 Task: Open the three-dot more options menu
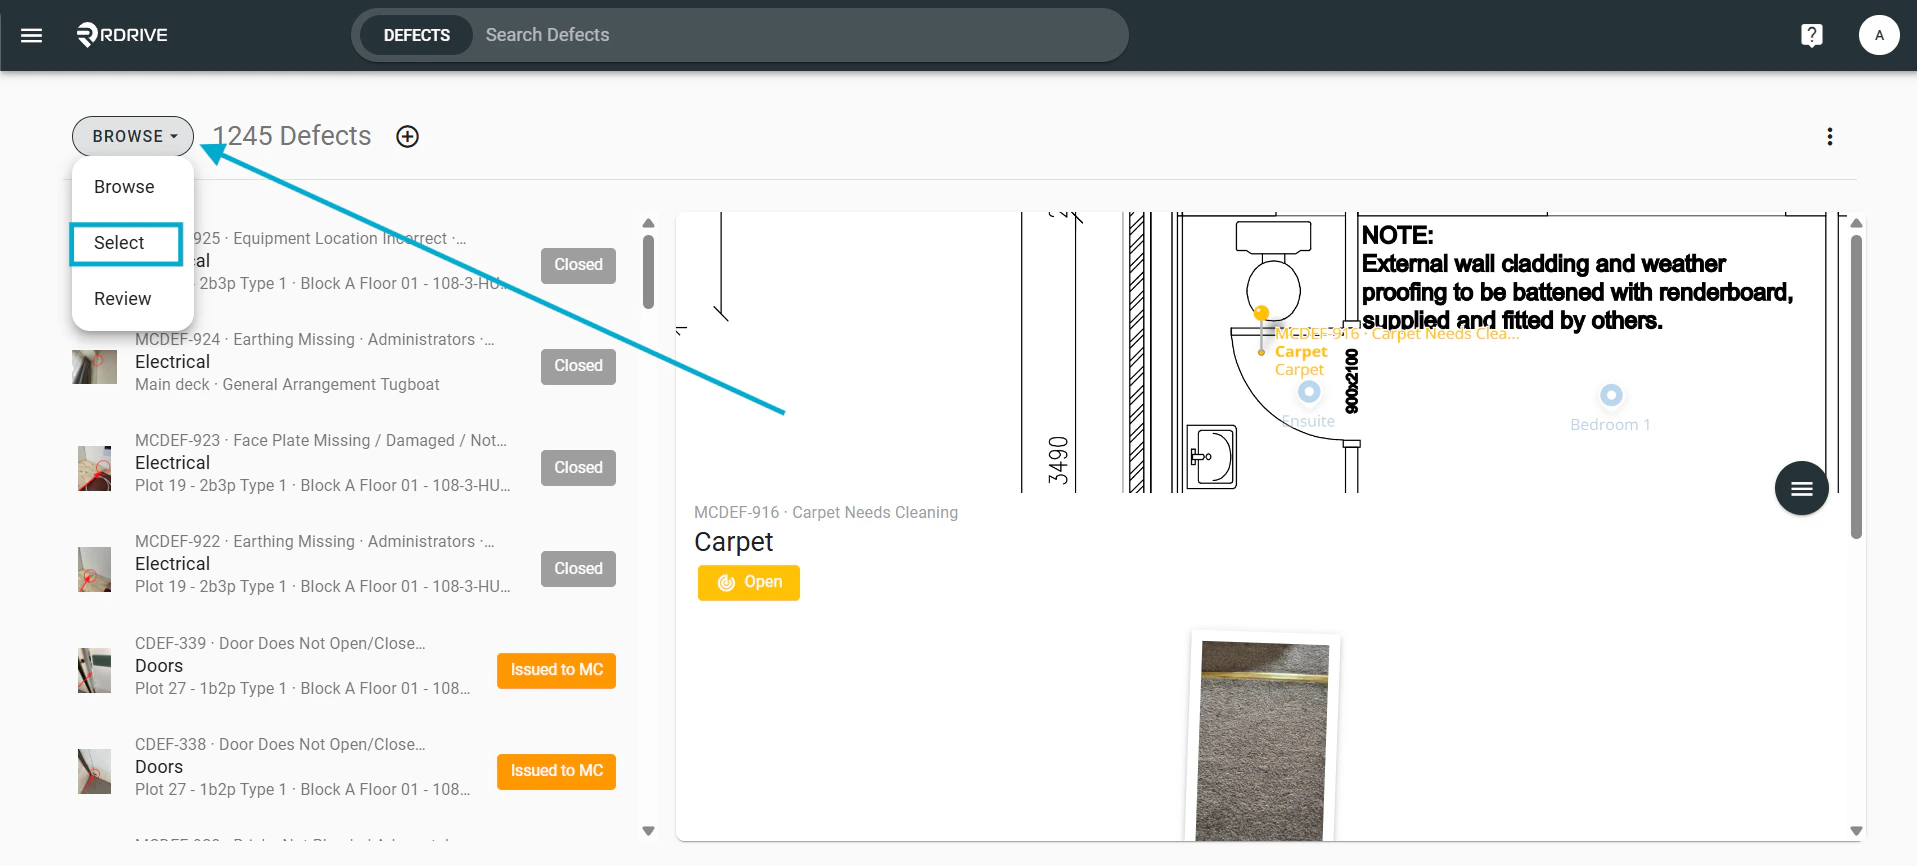point(1830,137)
